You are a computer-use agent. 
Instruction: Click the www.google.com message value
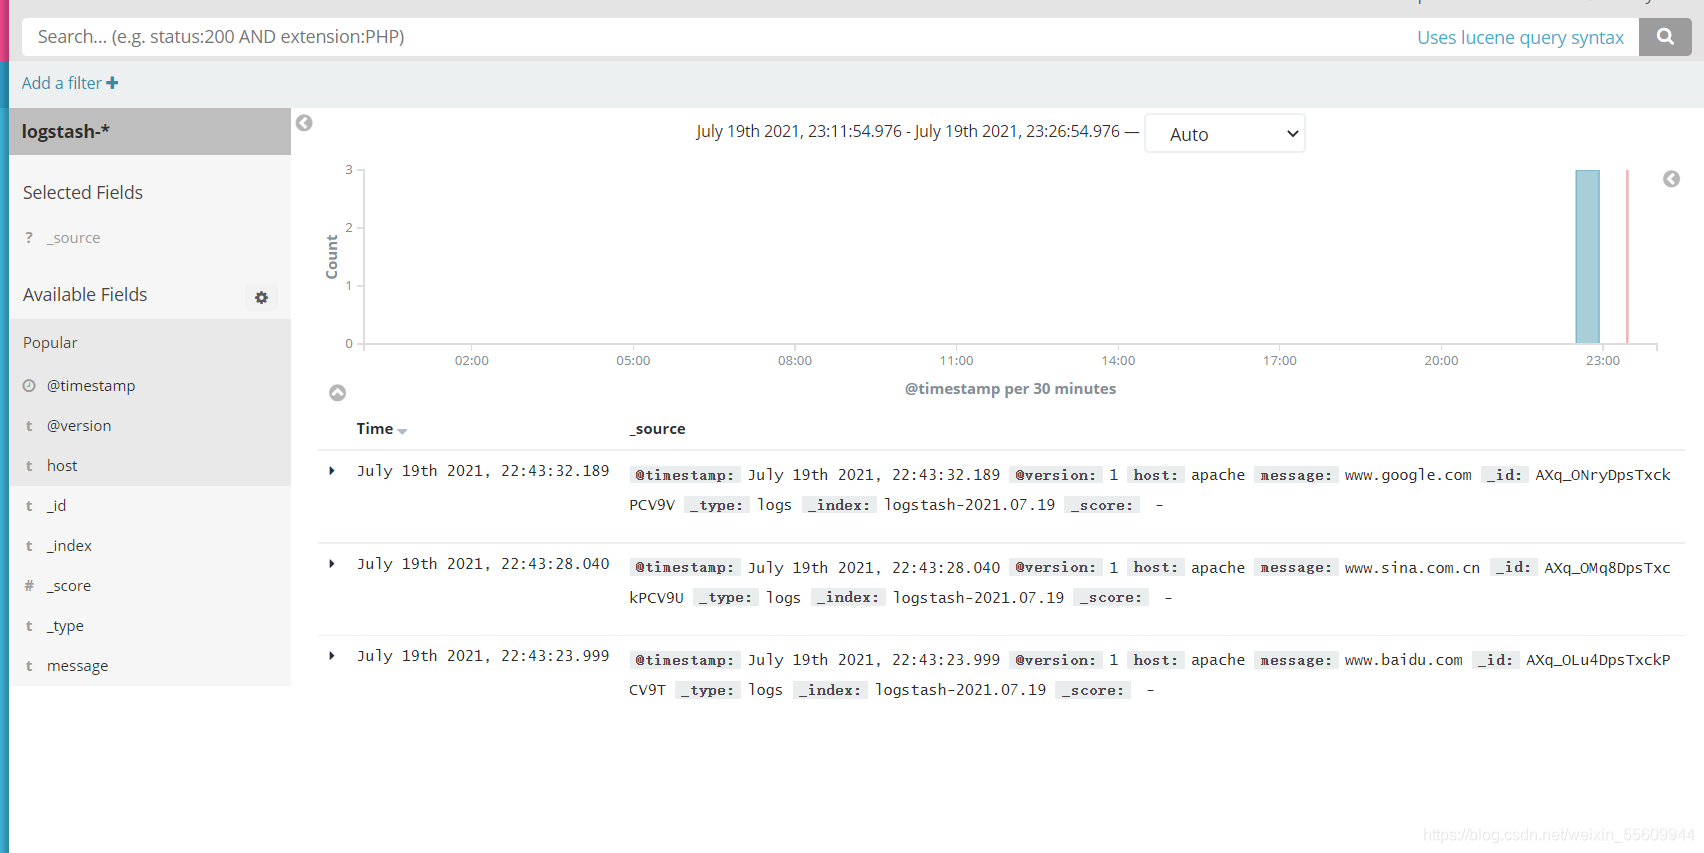pos(1408,475)
